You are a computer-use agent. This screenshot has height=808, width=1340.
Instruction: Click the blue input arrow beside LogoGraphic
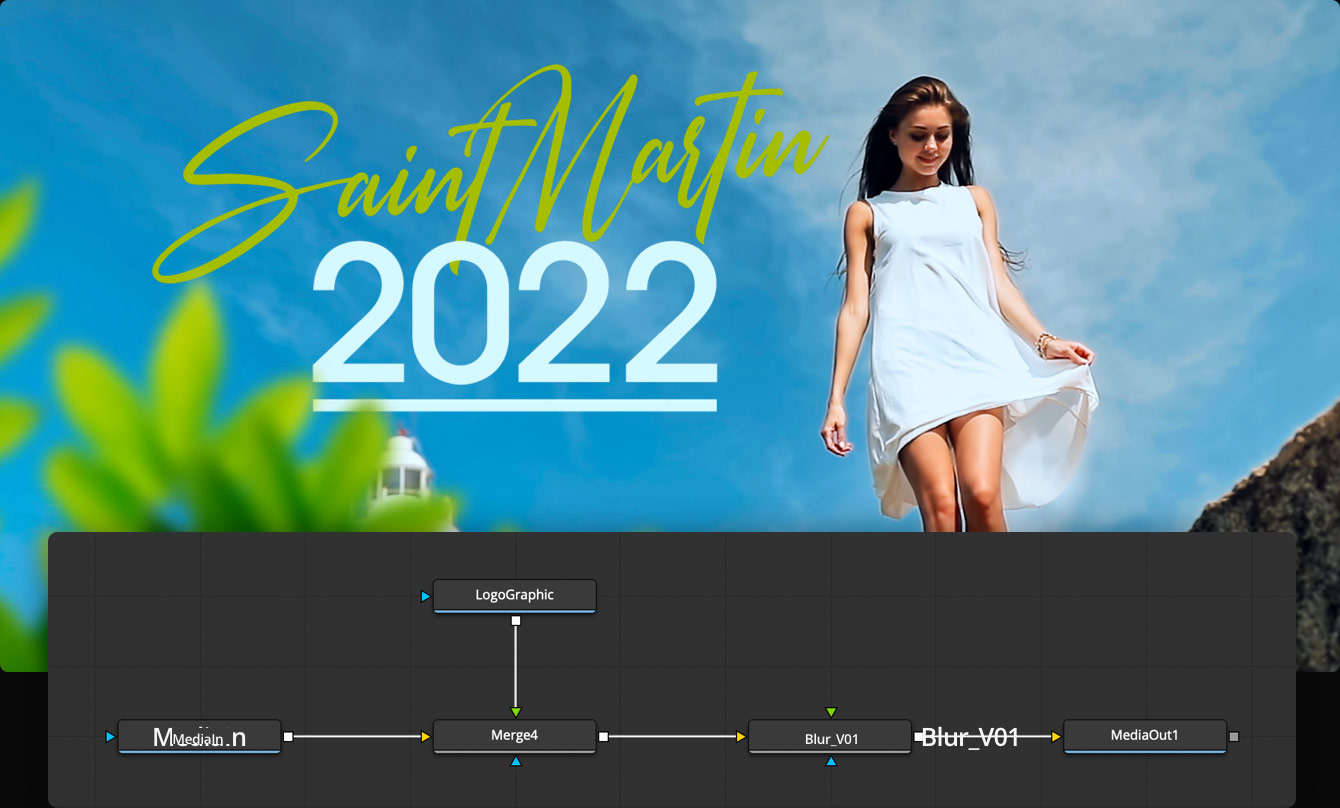[426, 595]
